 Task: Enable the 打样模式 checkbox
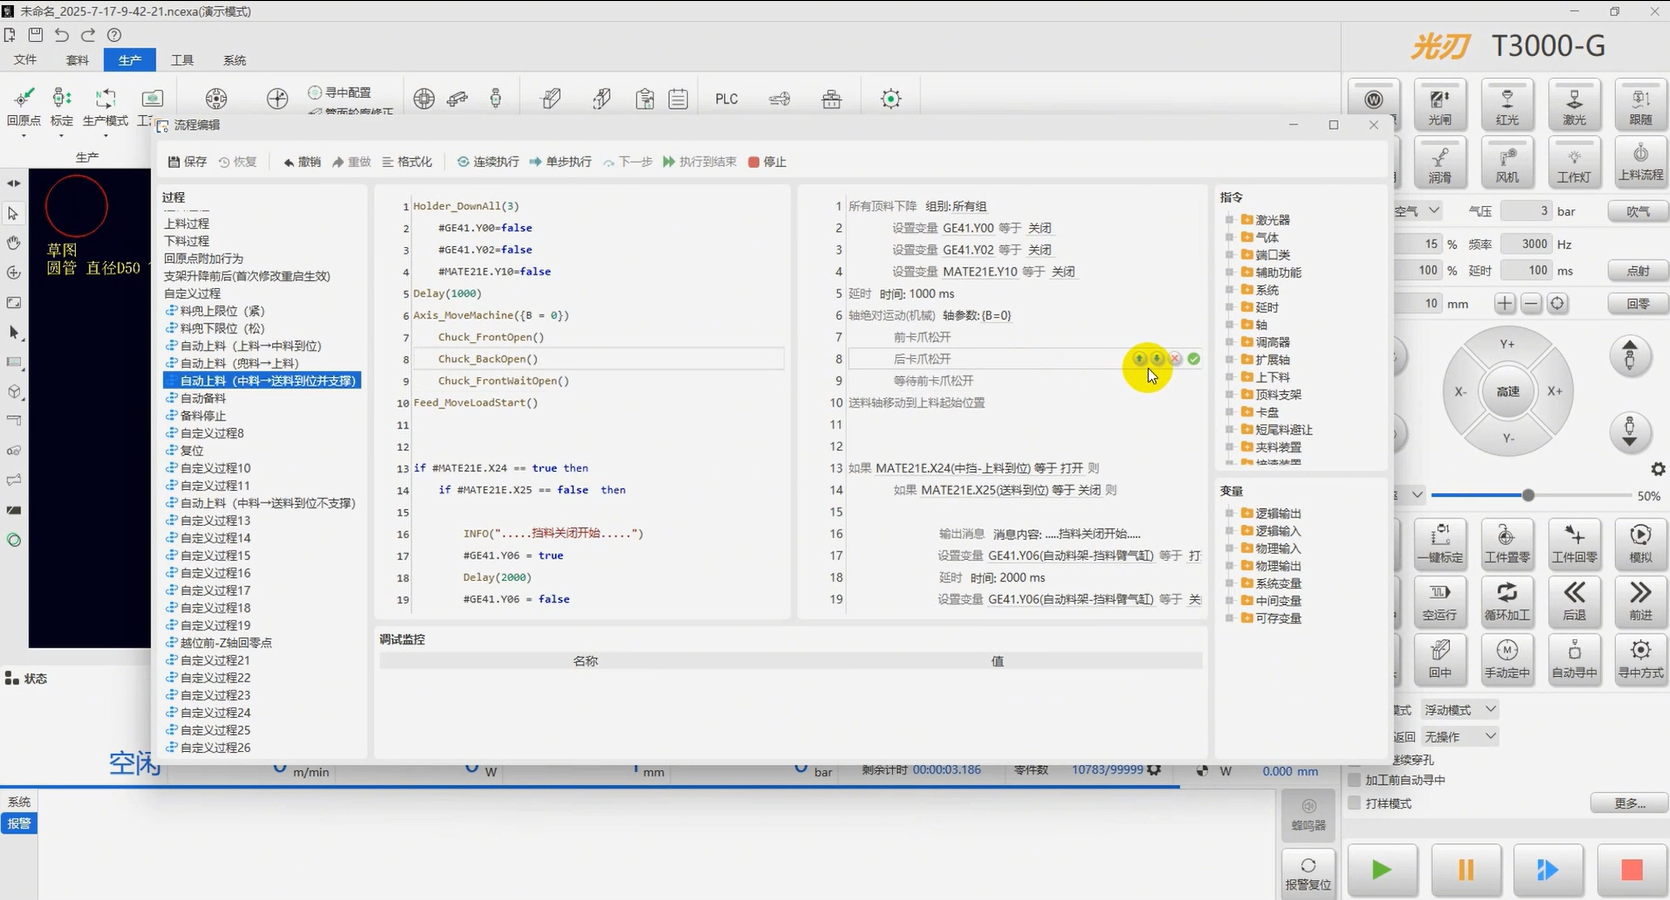coord(1355,803)
